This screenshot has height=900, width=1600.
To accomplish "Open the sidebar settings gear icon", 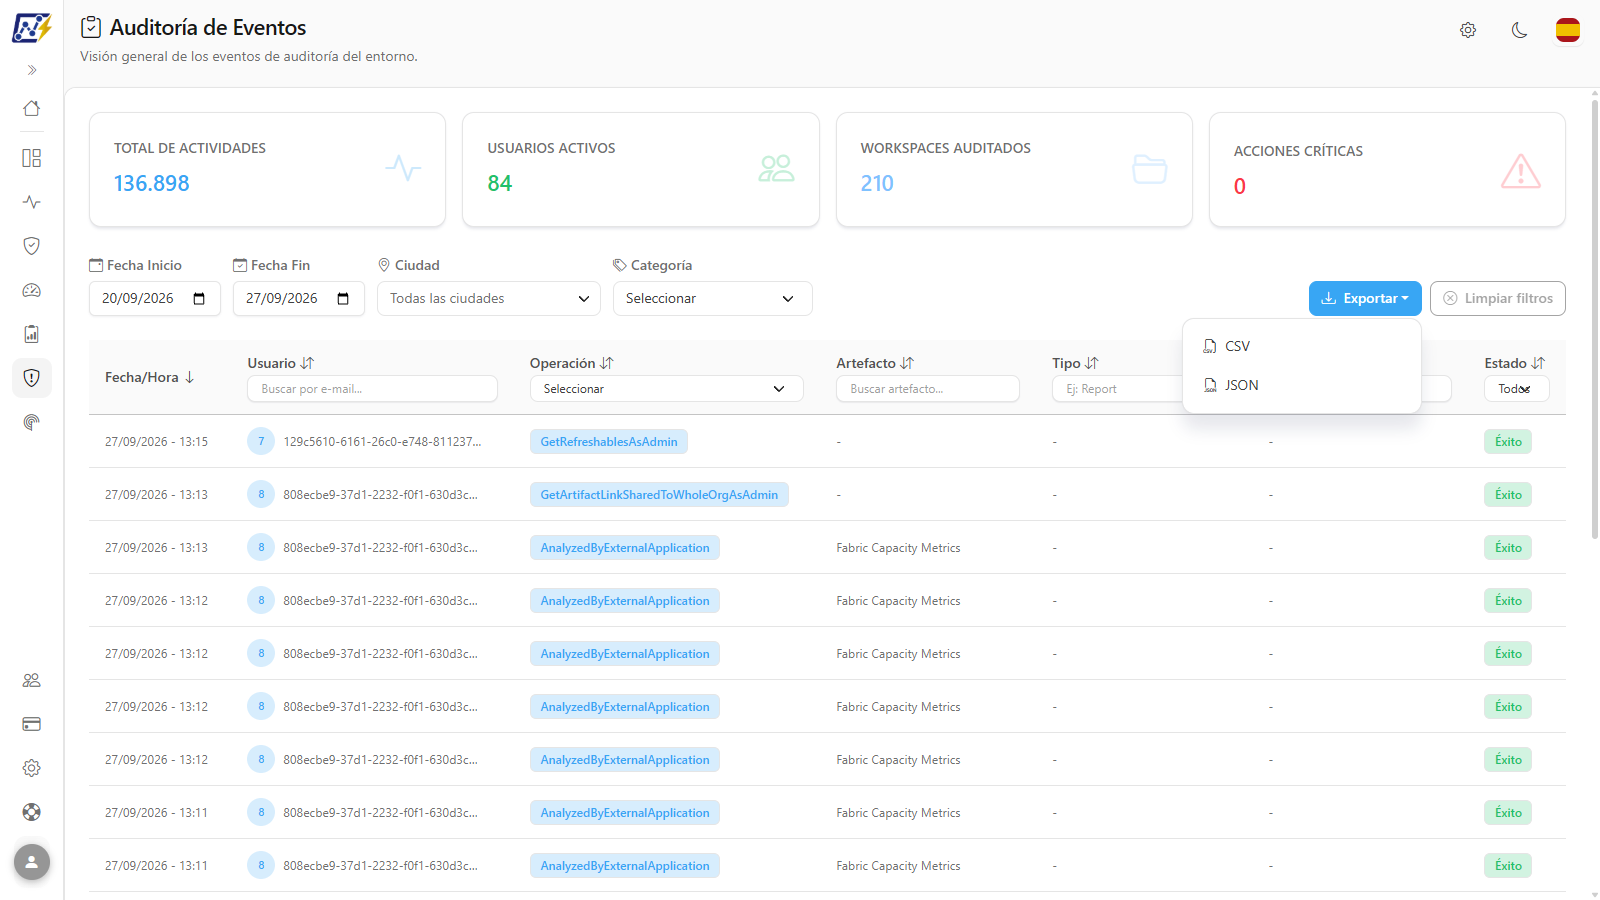I will [32, 768].
